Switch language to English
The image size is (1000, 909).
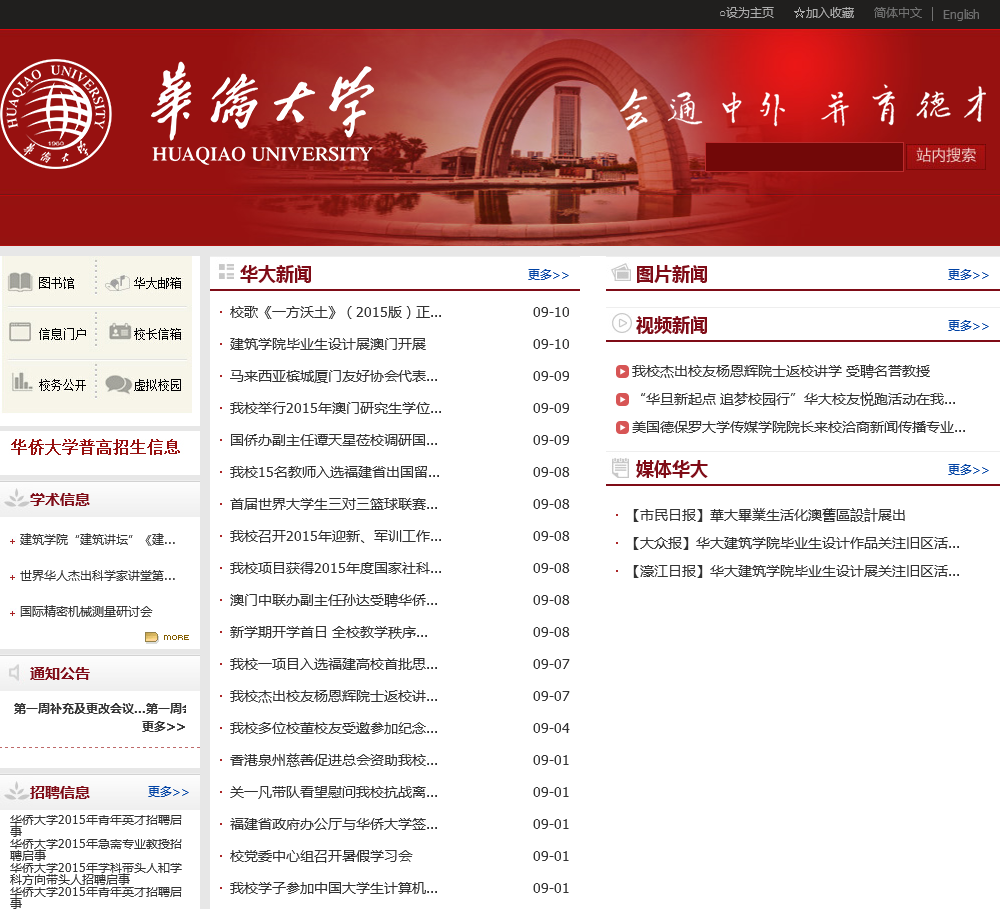(960, 14)
